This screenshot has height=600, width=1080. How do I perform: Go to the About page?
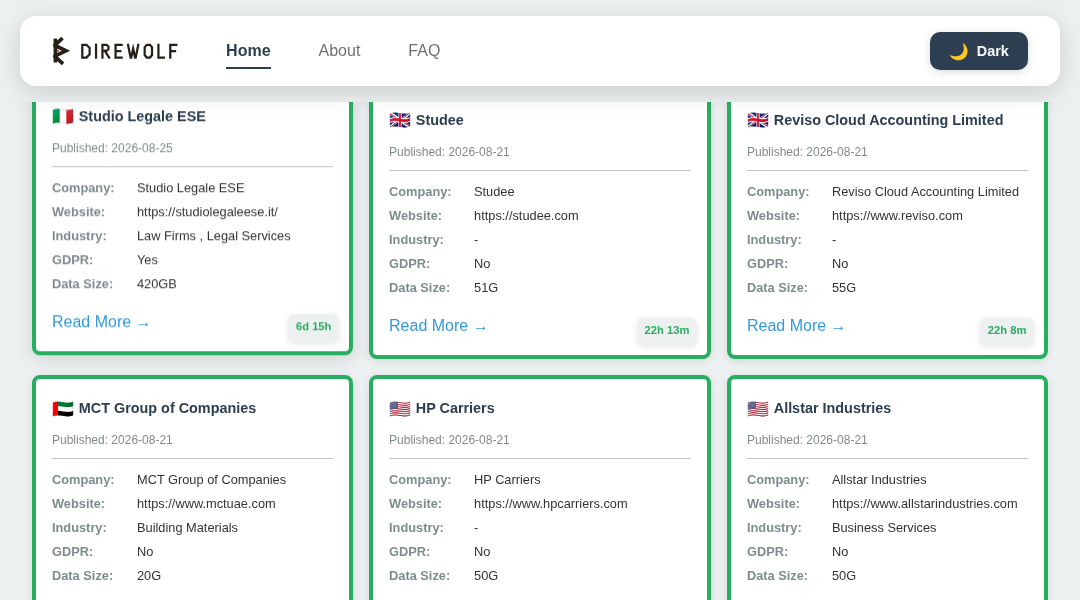point(339,51)
